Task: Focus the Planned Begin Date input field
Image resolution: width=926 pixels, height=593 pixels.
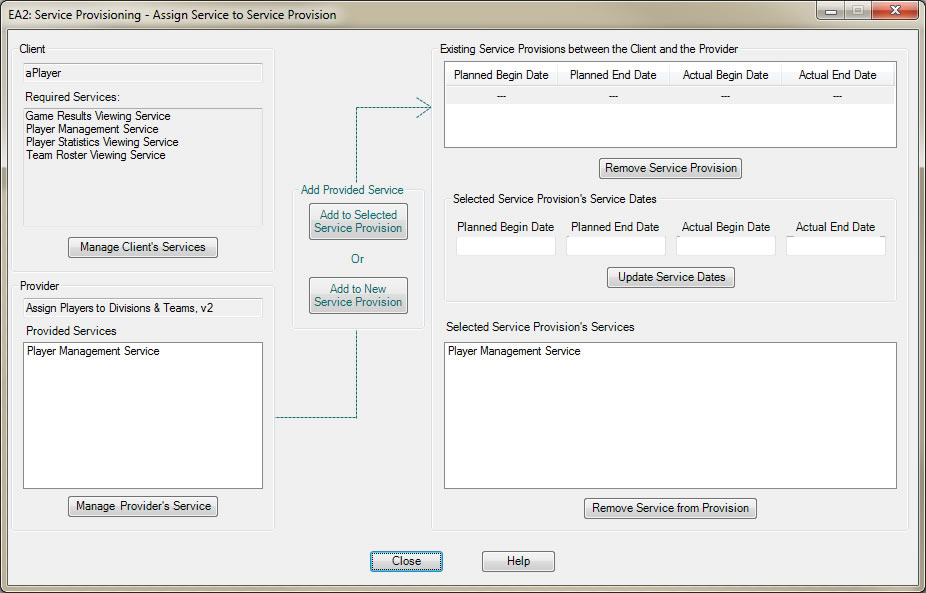Action: click(506, 246)
